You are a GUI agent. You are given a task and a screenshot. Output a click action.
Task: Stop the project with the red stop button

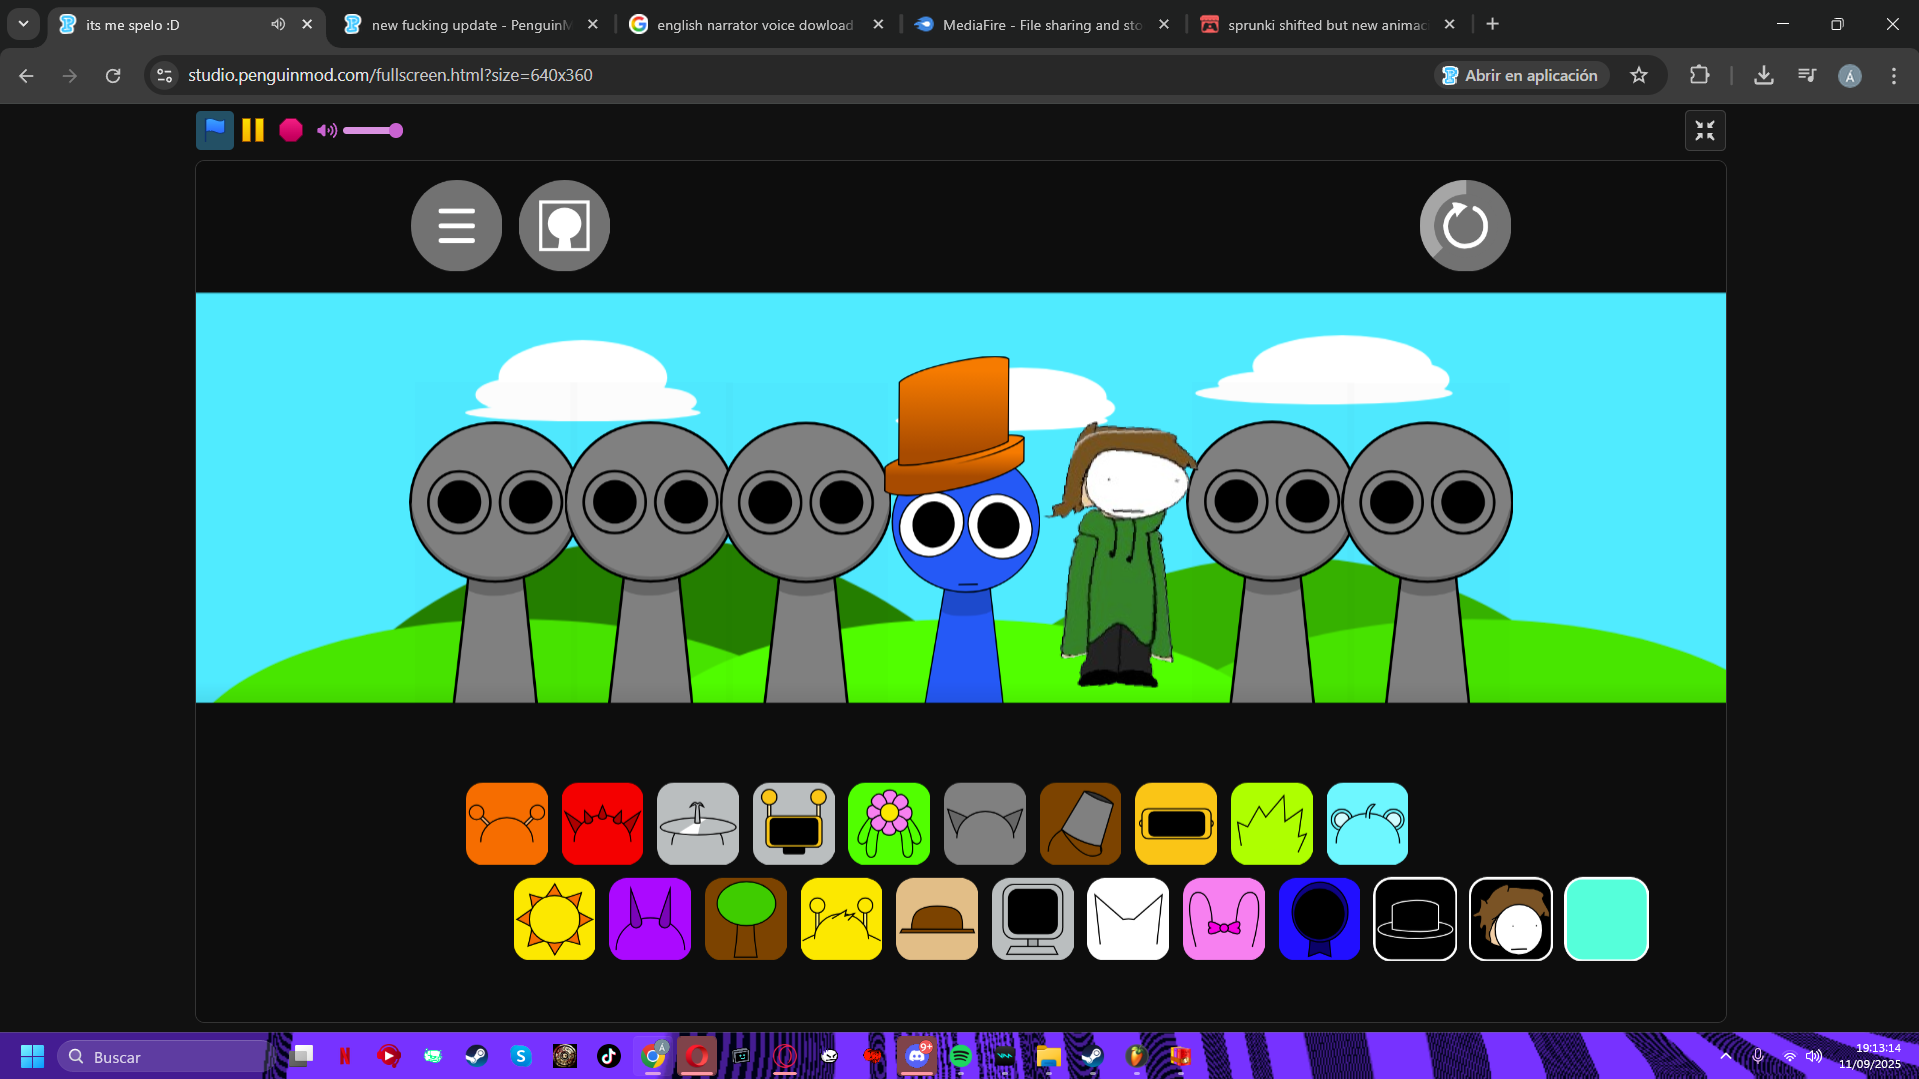click(291, 130)
